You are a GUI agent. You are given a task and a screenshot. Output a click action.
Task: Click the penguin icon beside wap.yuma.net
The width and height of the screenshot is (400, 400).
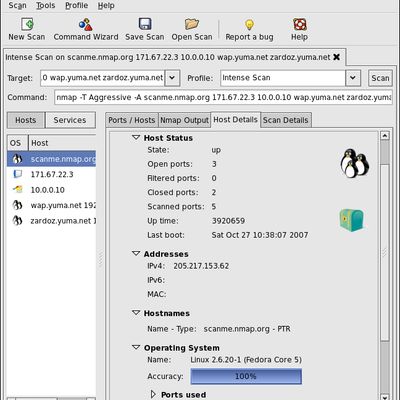(x=17, y=205)
